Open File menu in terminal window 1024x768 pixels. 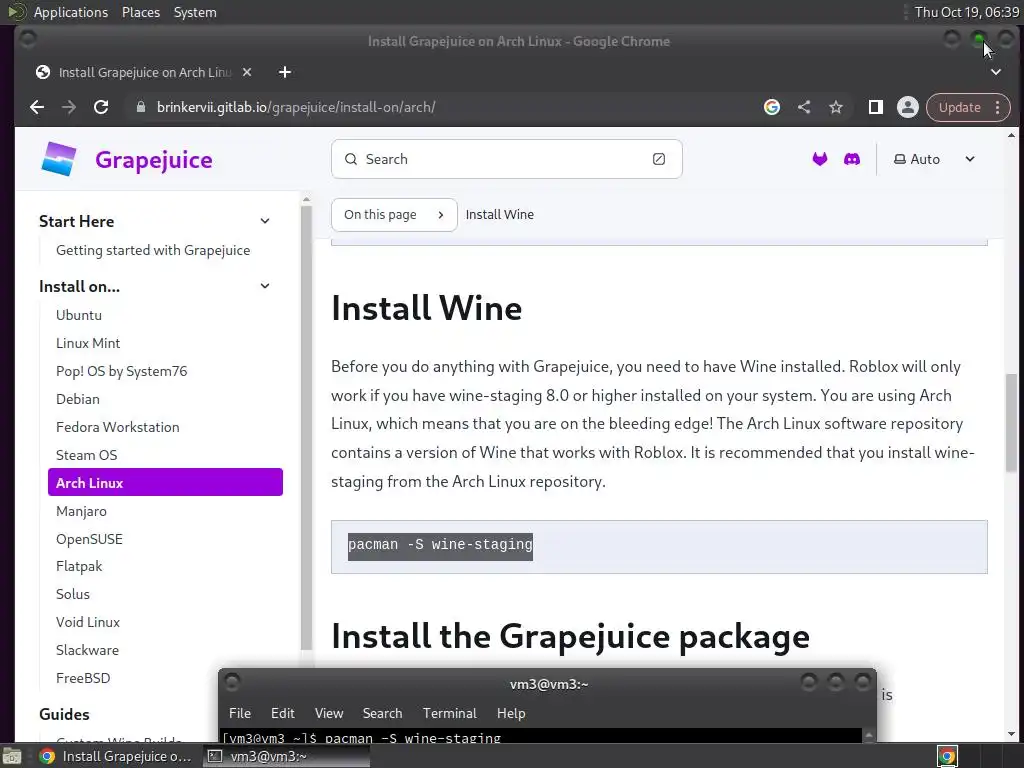[x=240, y=713]
